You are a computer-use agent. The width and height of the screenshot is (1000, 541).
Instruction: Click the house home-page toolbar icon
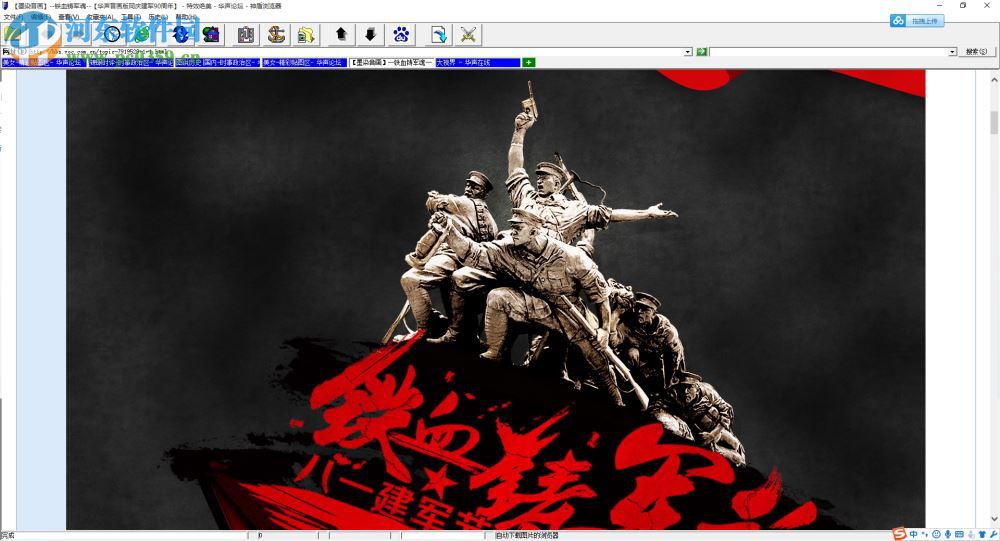[211, 34]
